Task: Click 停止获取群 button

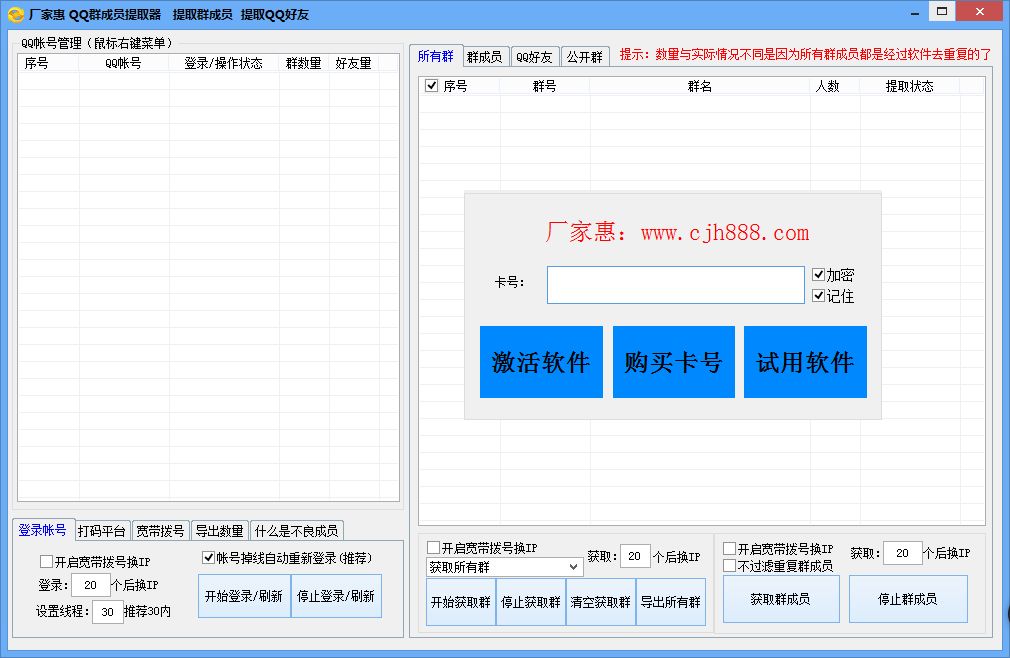Action: [x=531, y=602]
